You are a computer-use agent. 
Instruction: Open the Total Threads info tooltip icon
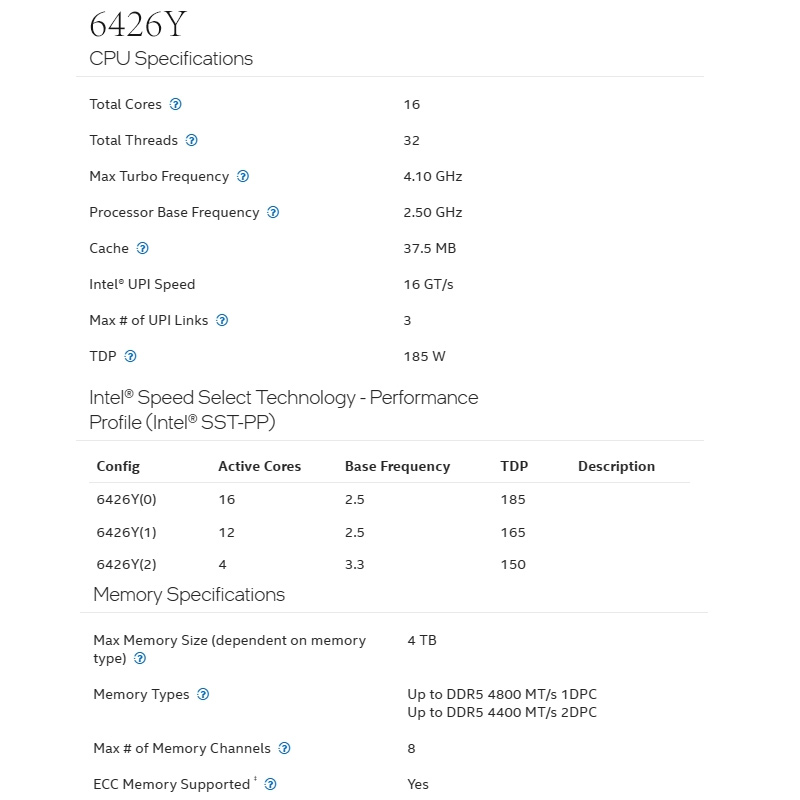coord(191,140)
